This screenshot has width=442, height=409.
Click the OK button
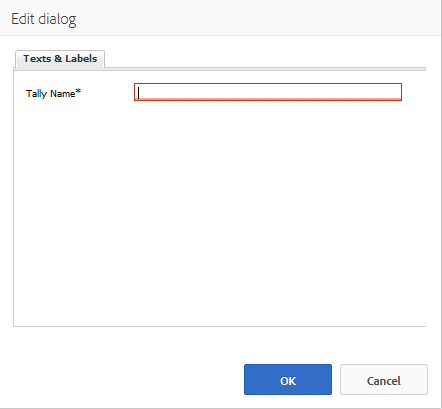(288, 379)
